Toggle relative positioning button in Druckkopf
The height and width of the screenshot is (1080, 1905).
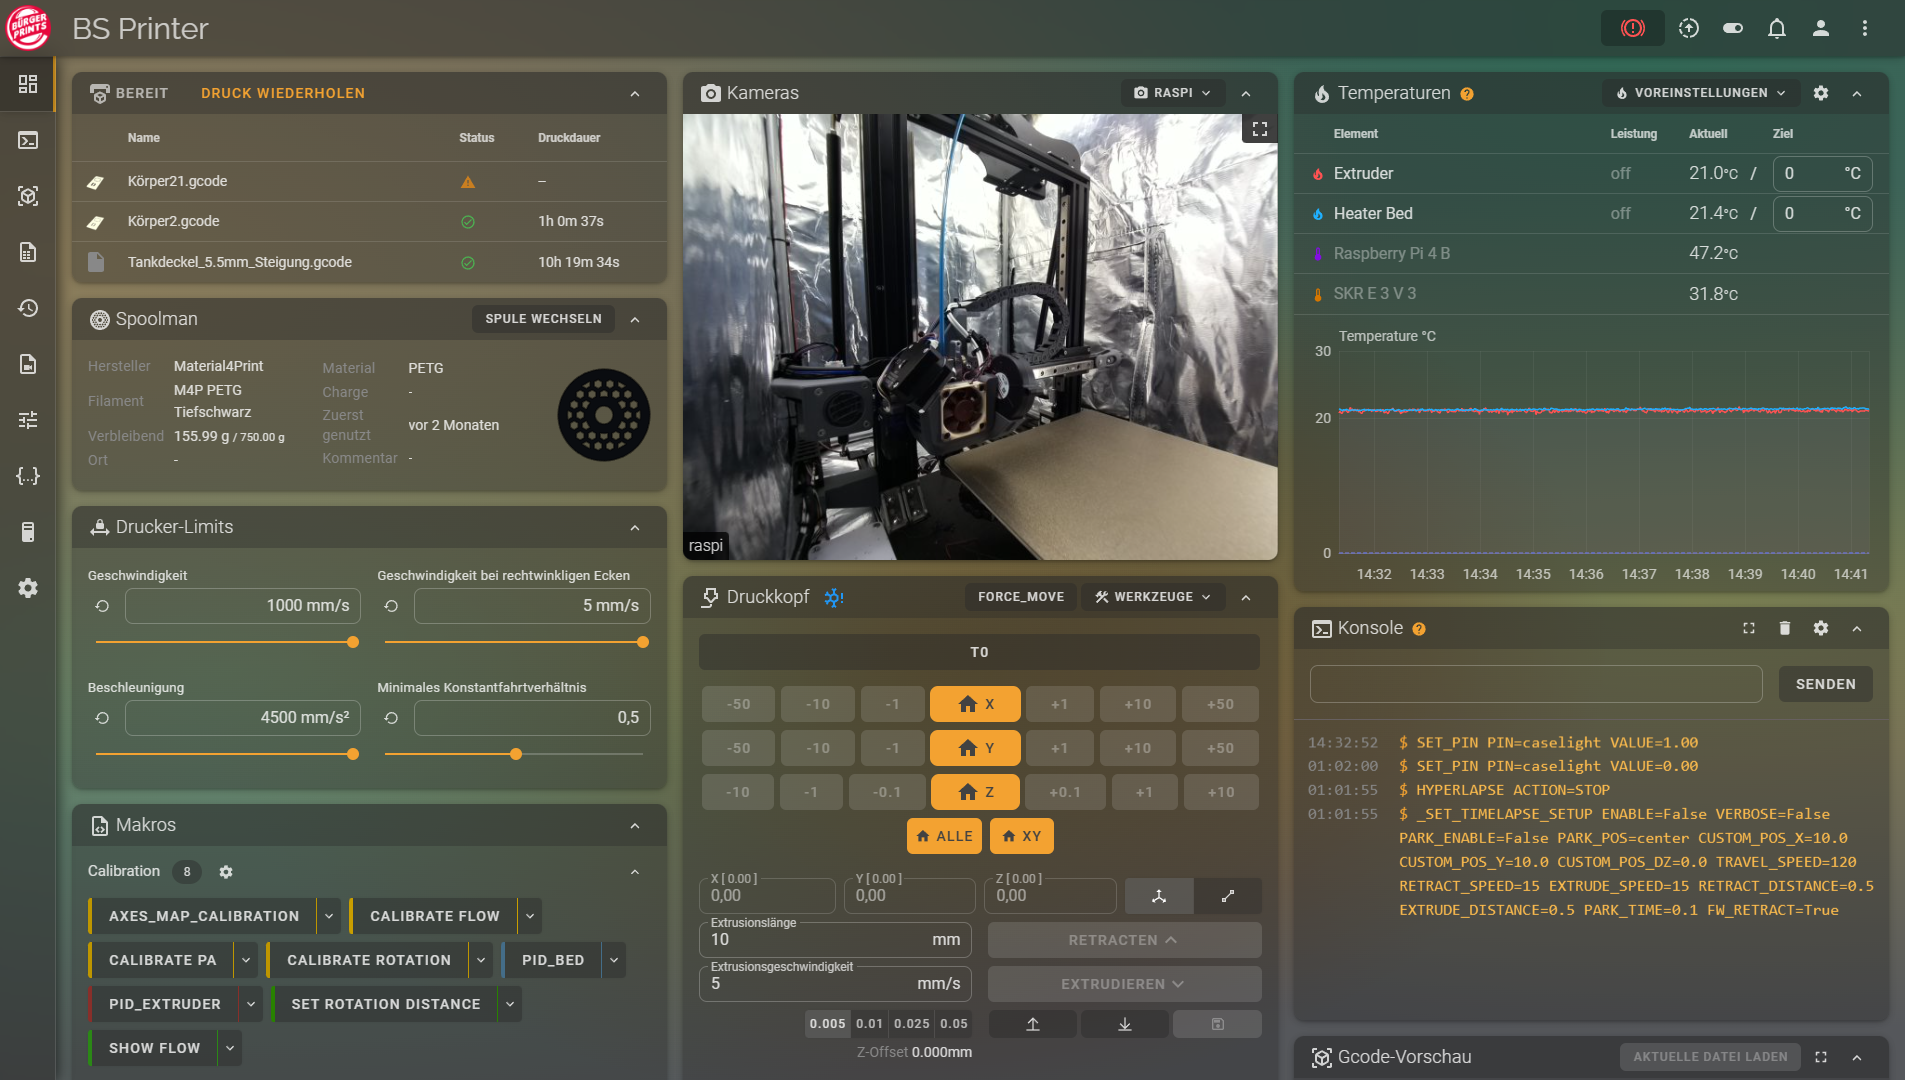(x=1227, y=896)
